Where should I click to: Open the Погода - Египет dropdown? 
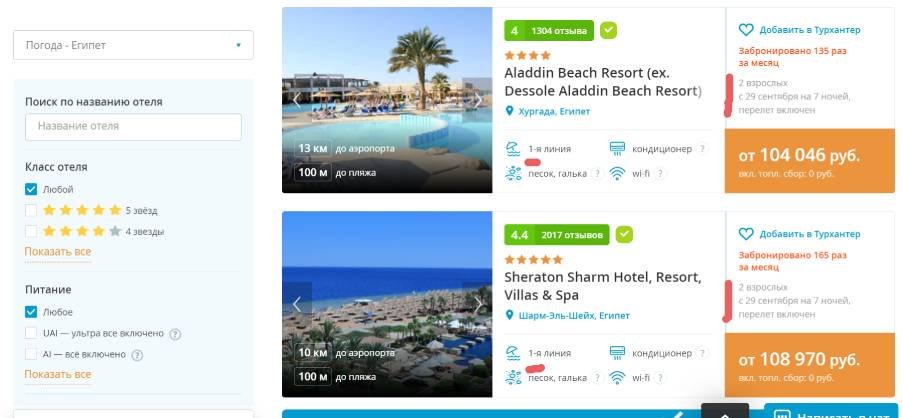tap(133, 45)
